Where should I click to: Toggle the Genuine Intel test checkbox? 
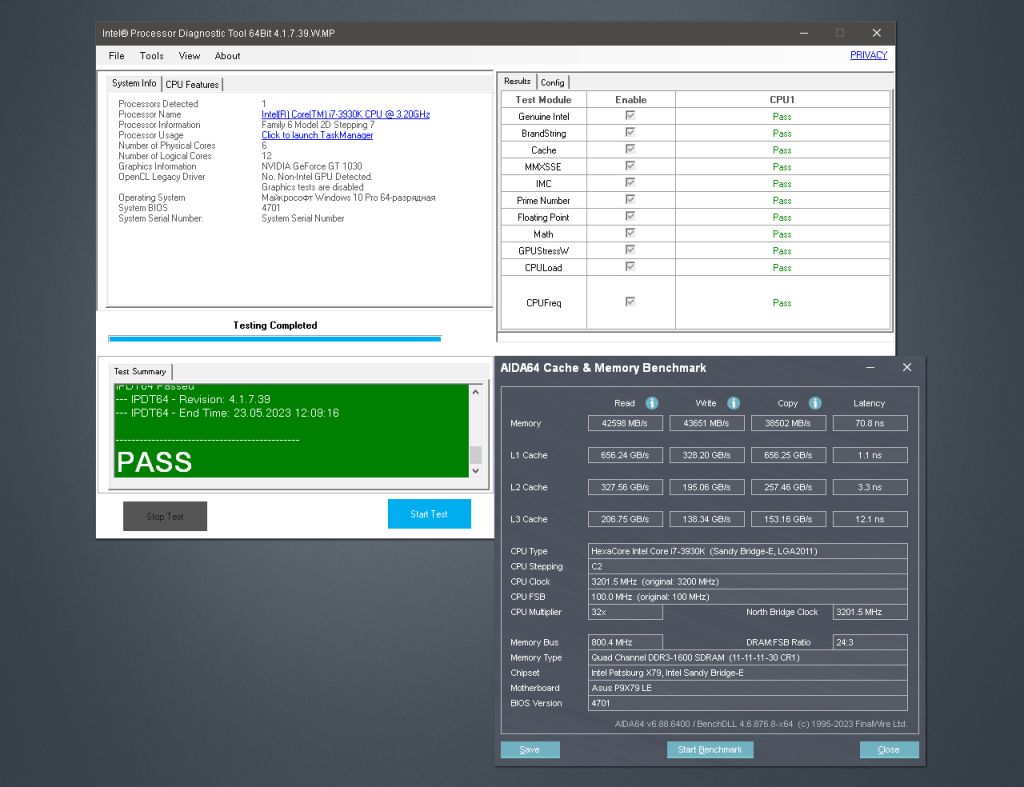(630, 116)
